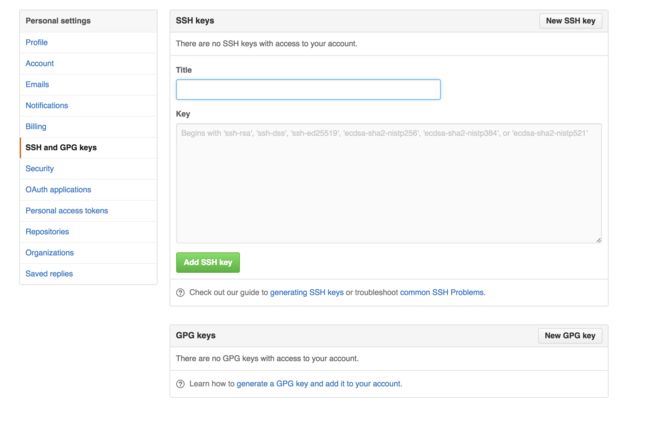Go to OAuth applications

click(58, 190)
